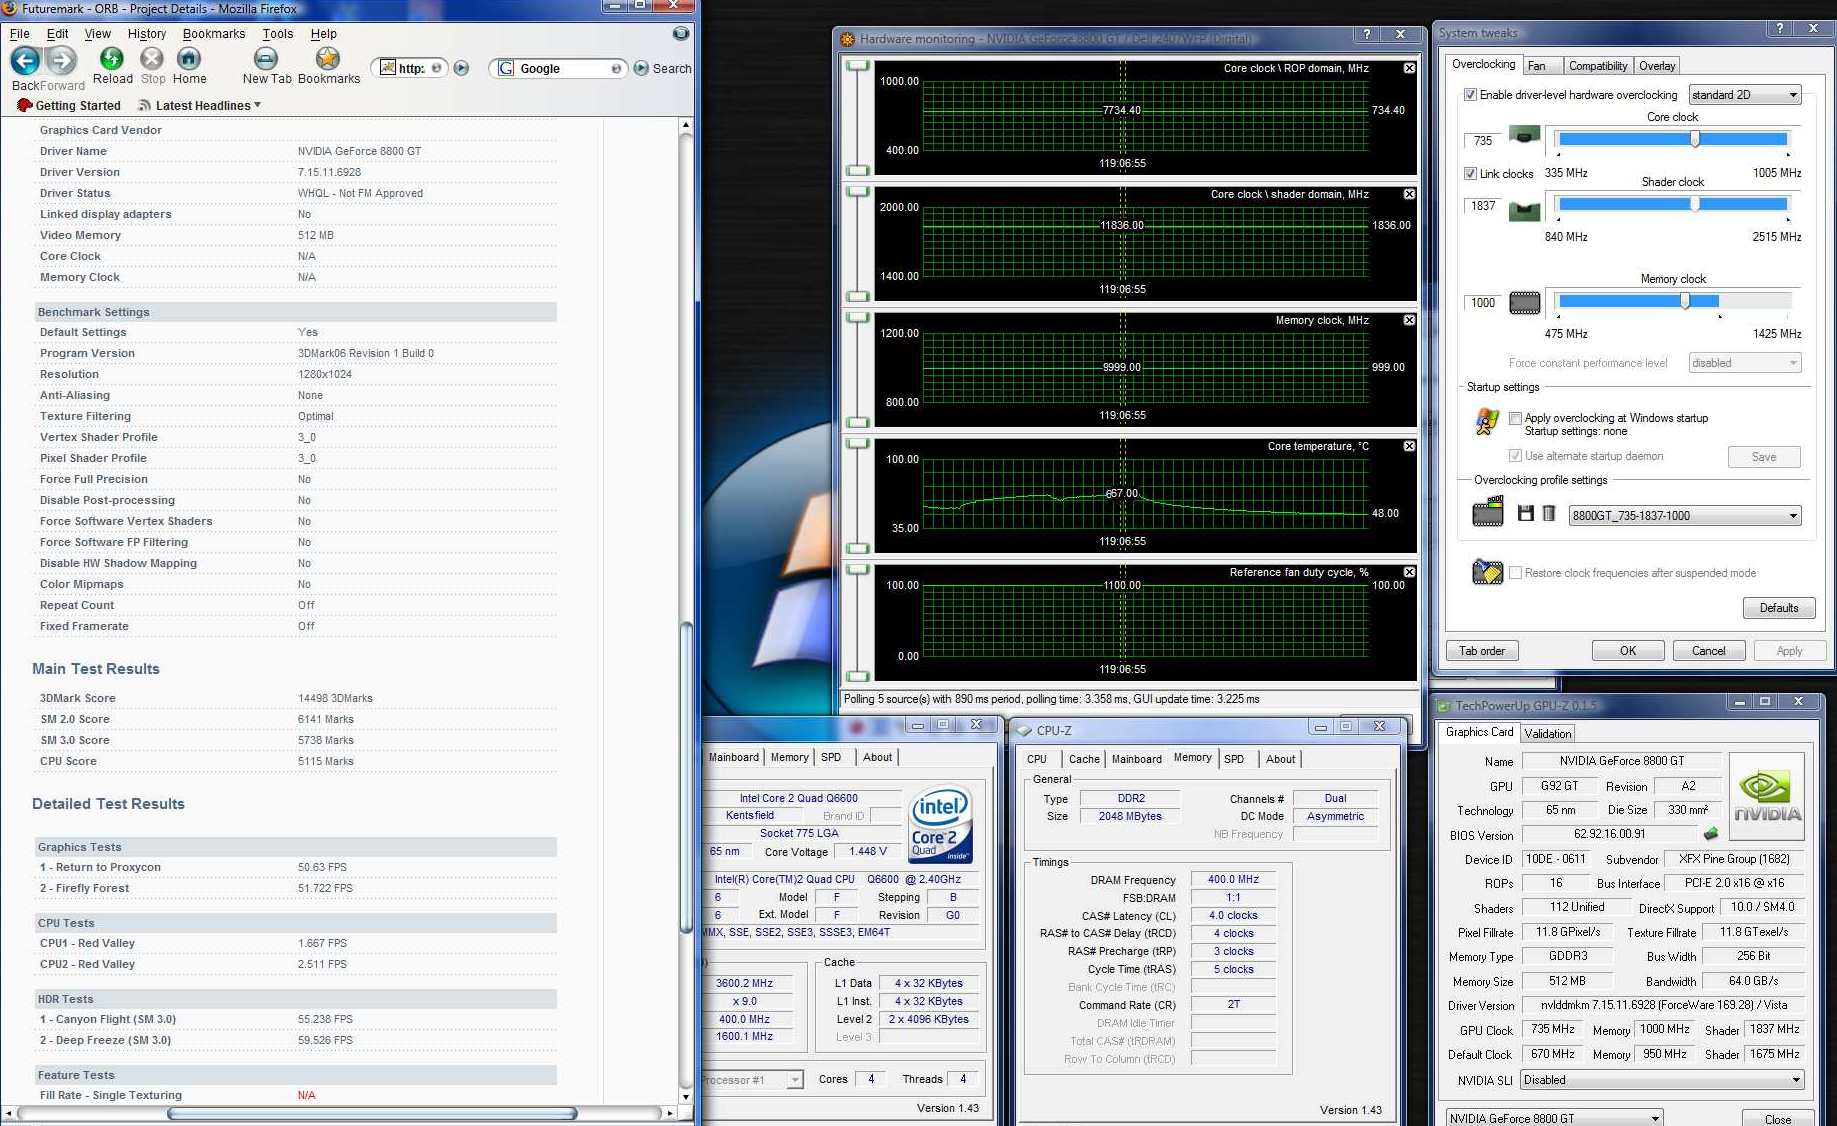Open the Tools menu in Firefox

point(278,33)
